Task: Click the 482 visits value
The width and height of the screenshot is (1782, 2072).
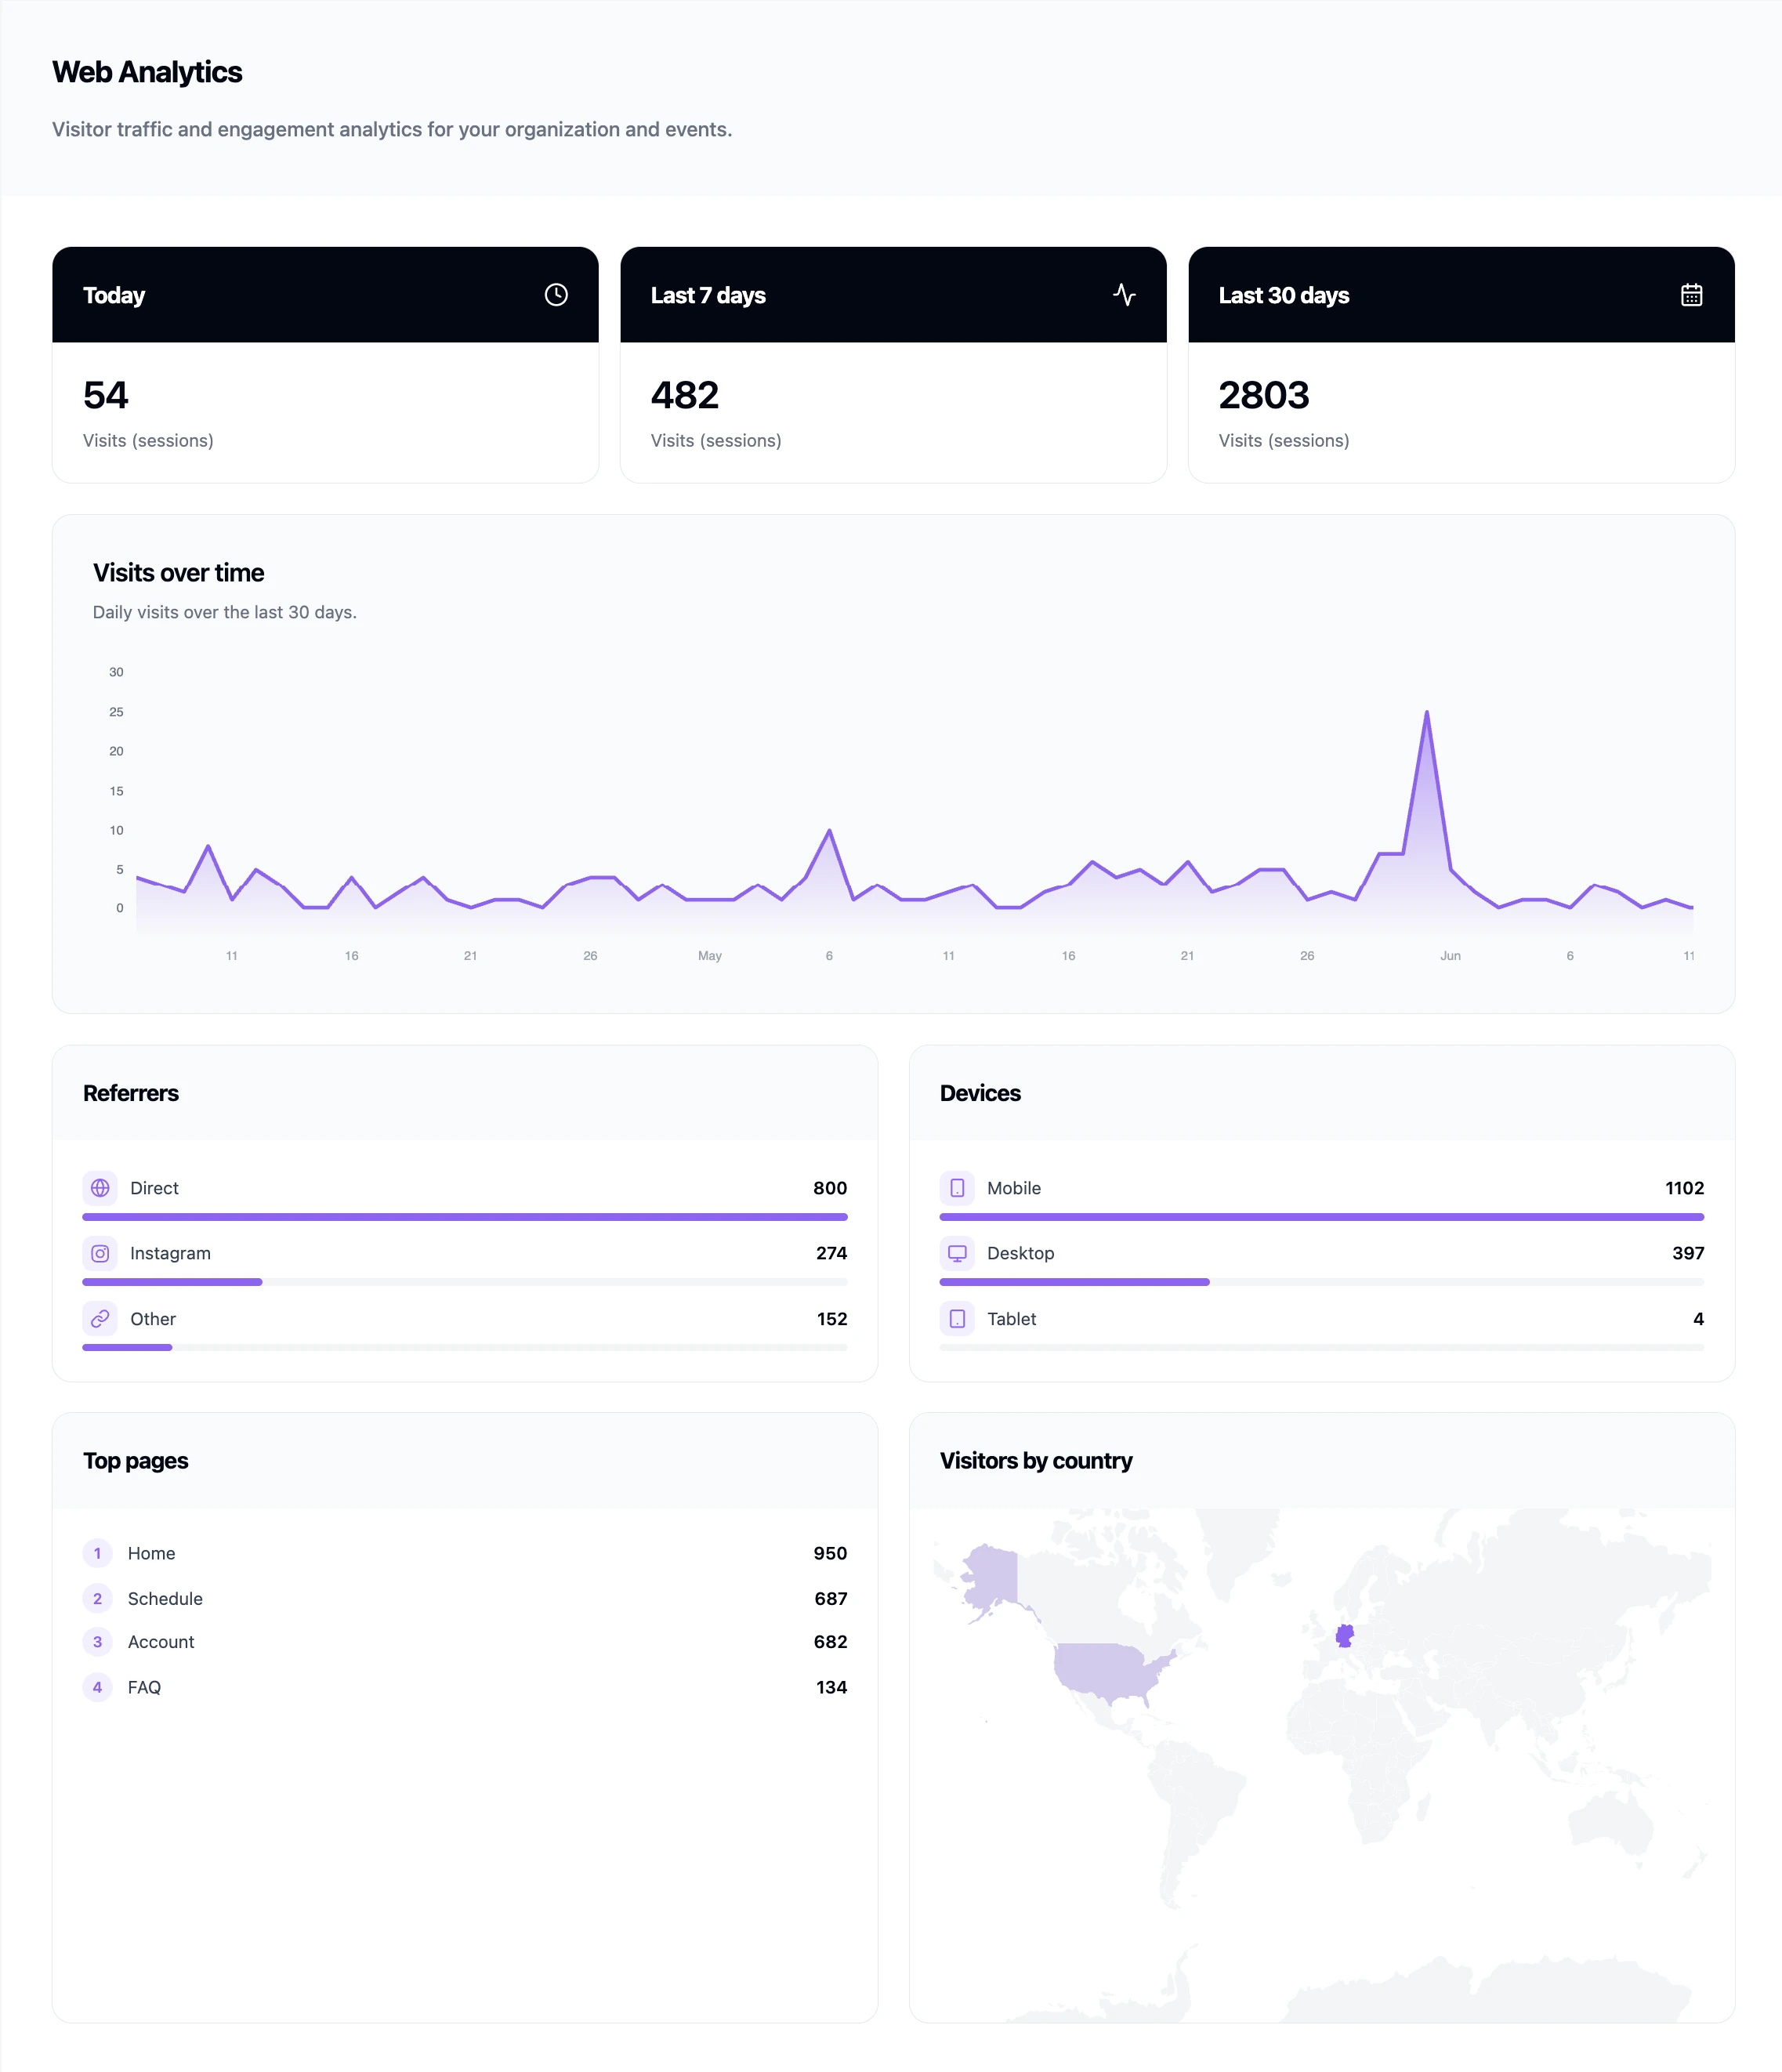Action: point(685,395)
